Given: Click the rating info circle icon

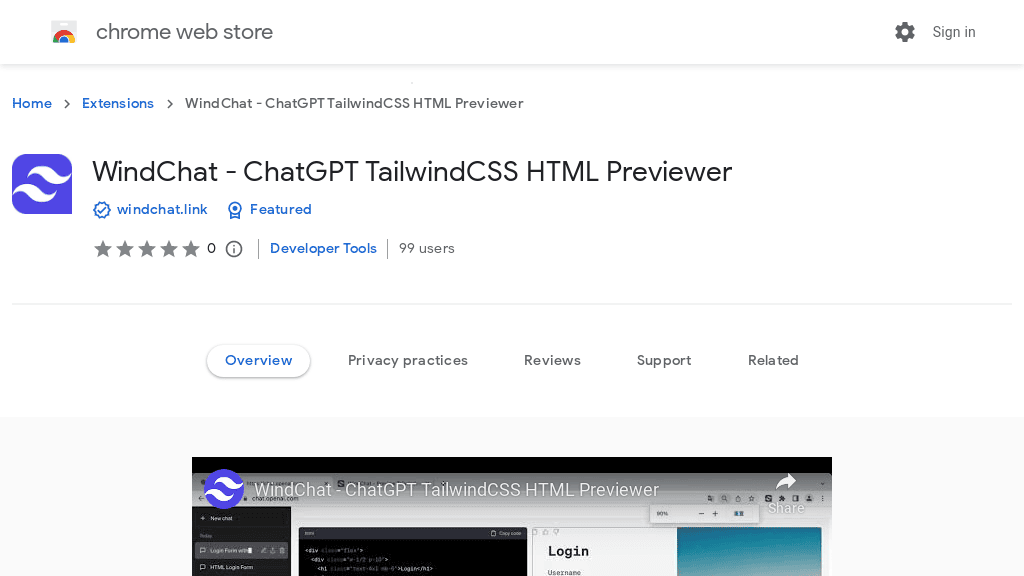Looking at the screenshot, I should [234, 249].
